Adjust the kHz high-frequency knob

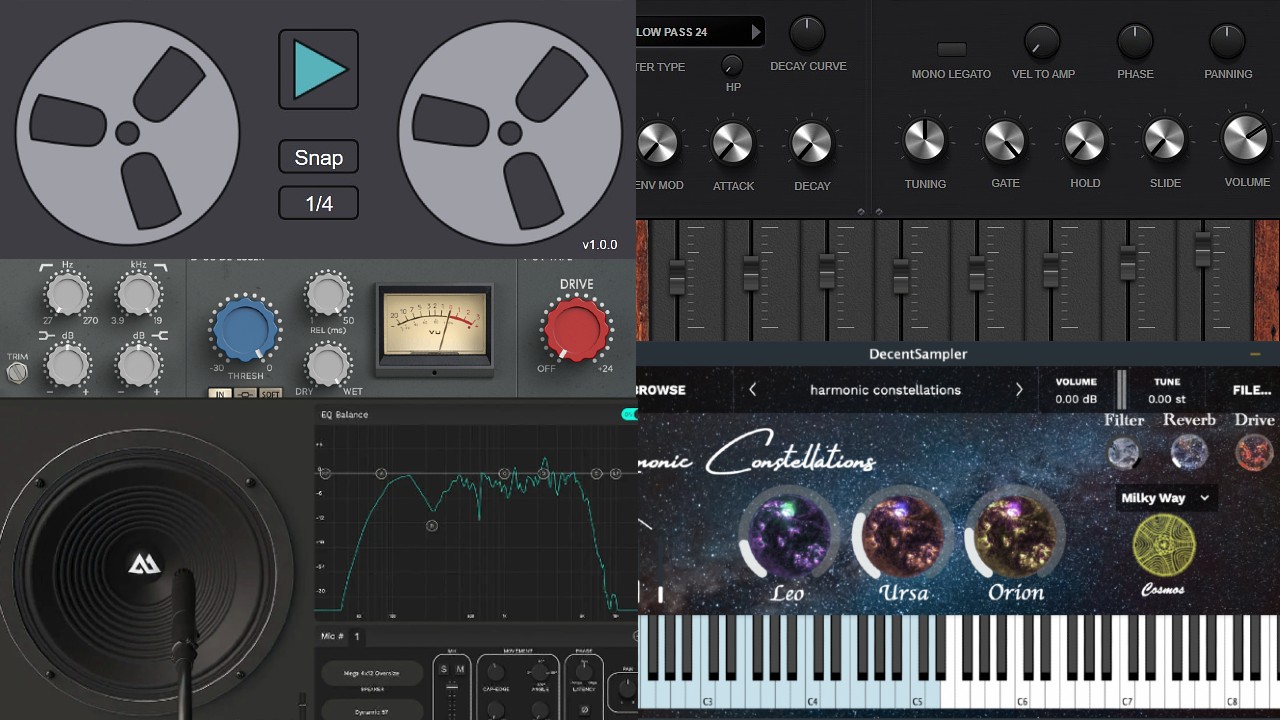(139, 295)
